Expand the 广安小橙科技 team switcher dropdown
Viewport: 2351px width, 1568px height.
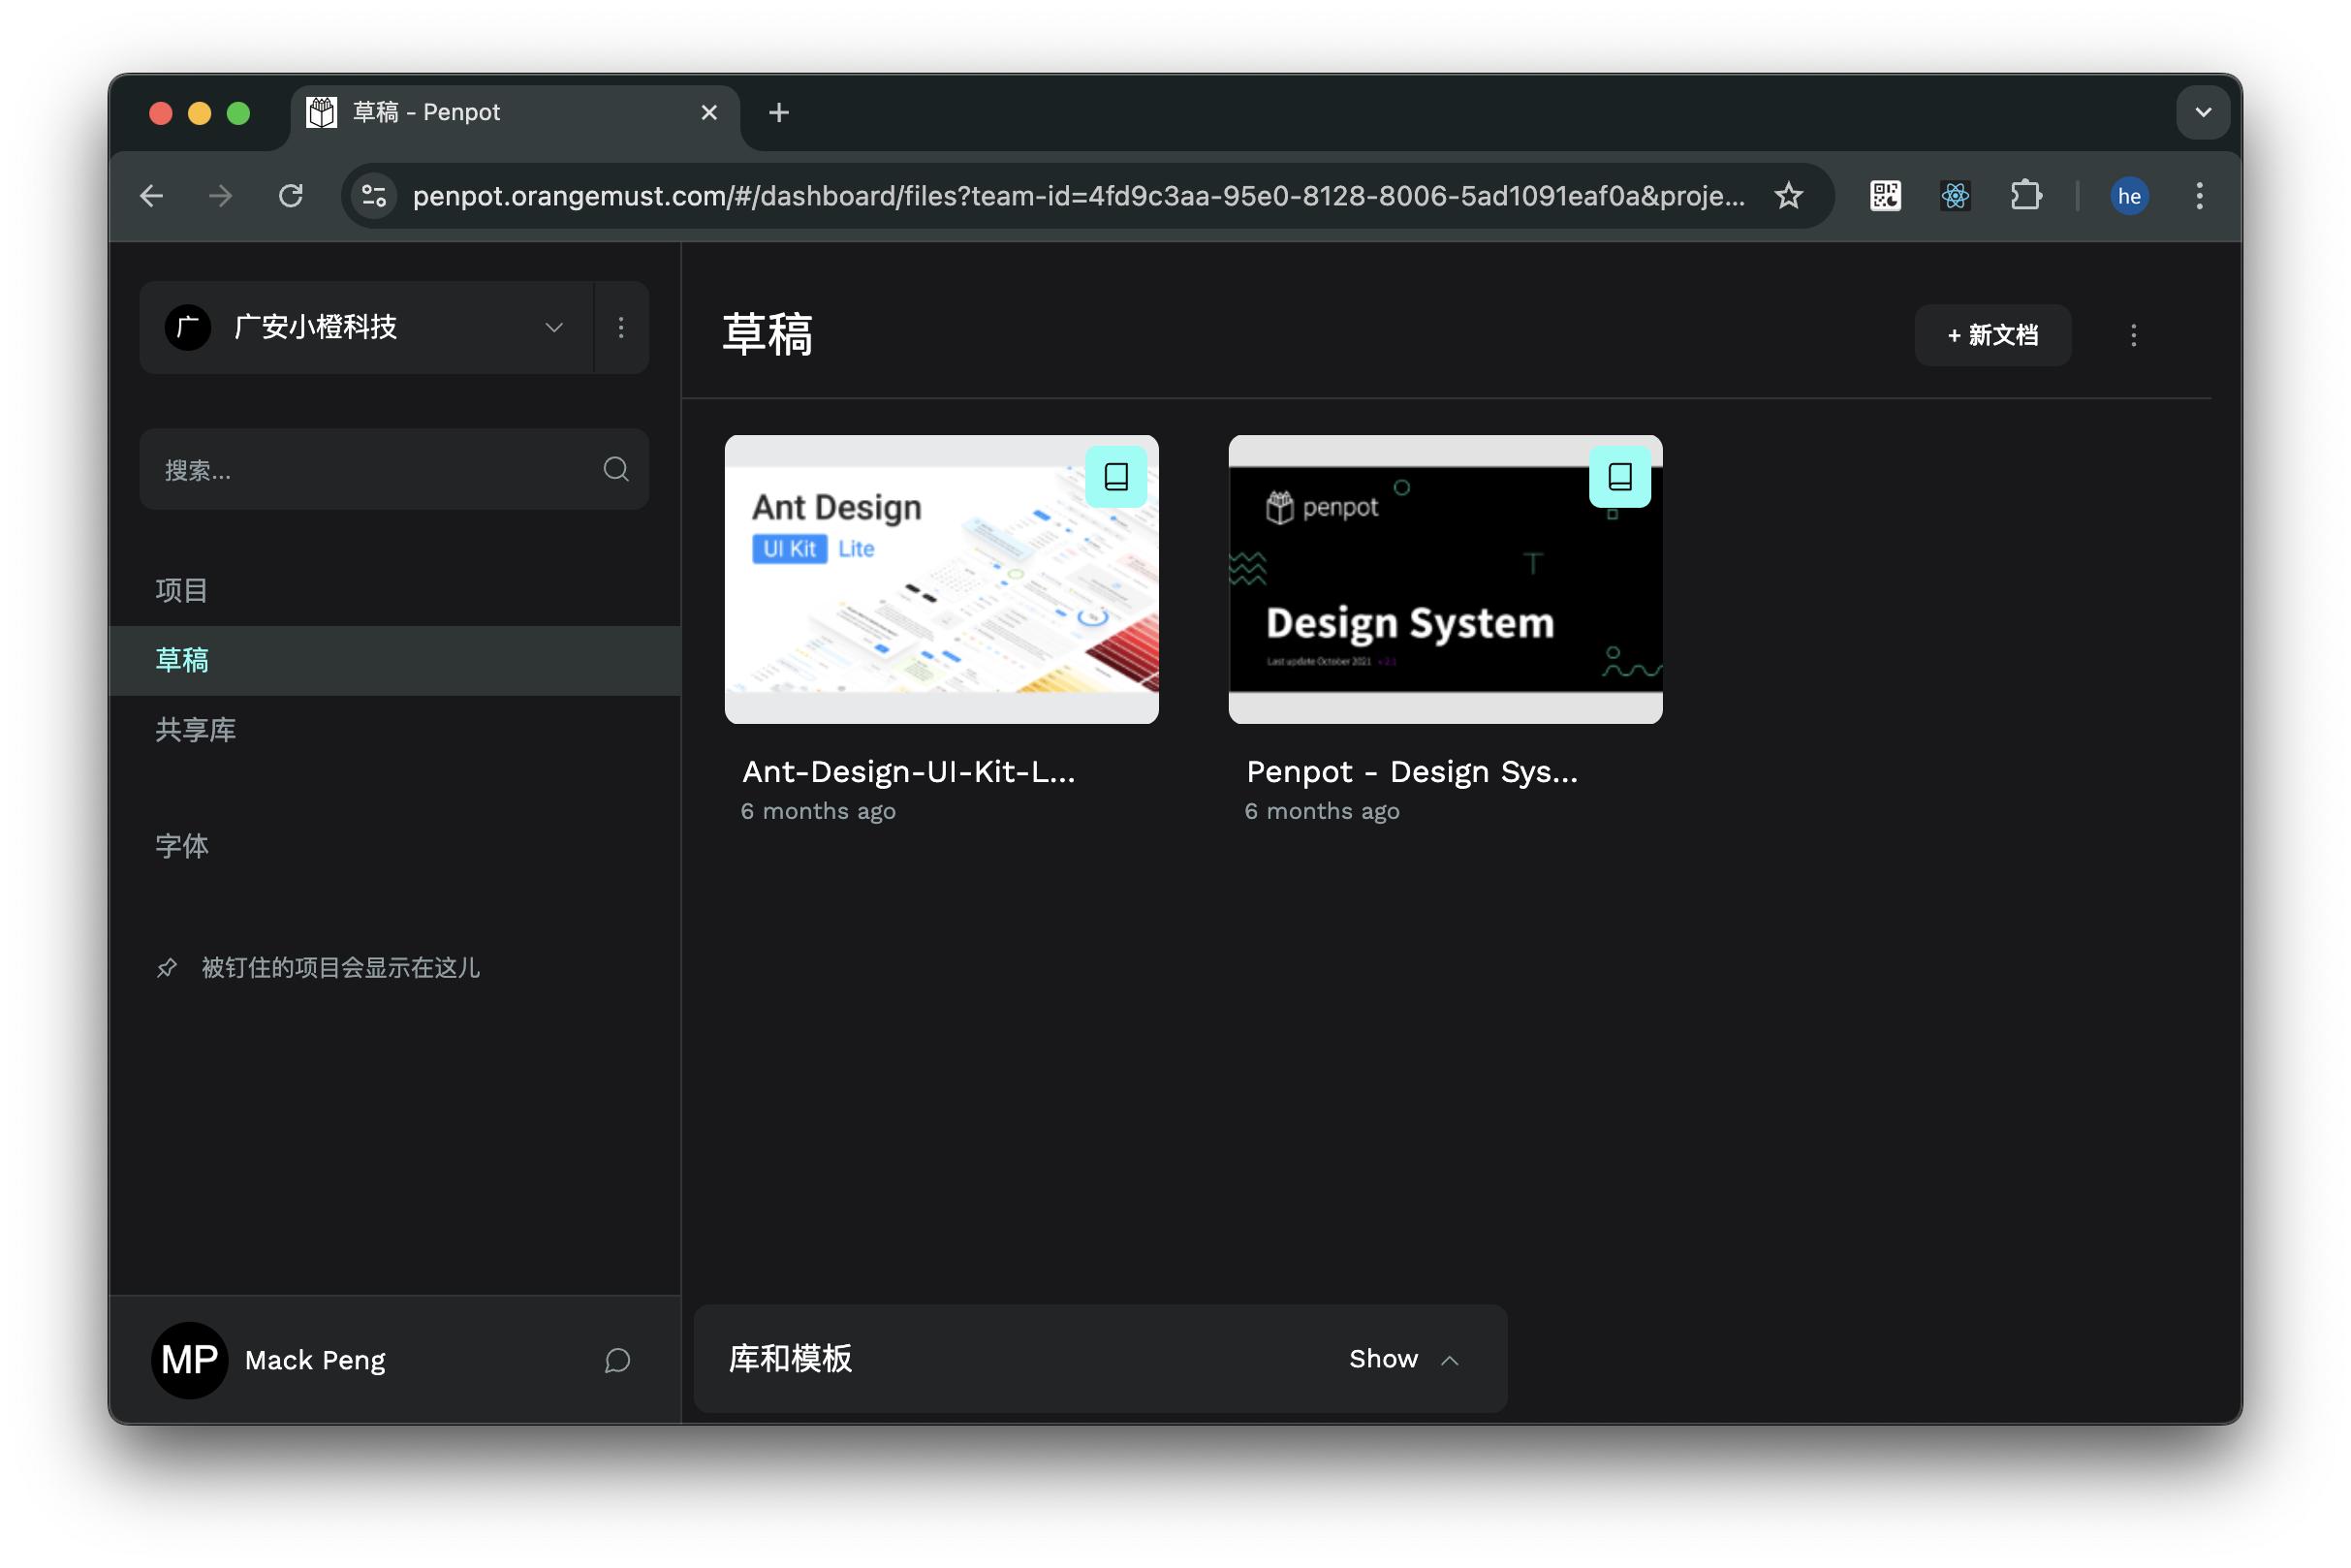[553, 327]
